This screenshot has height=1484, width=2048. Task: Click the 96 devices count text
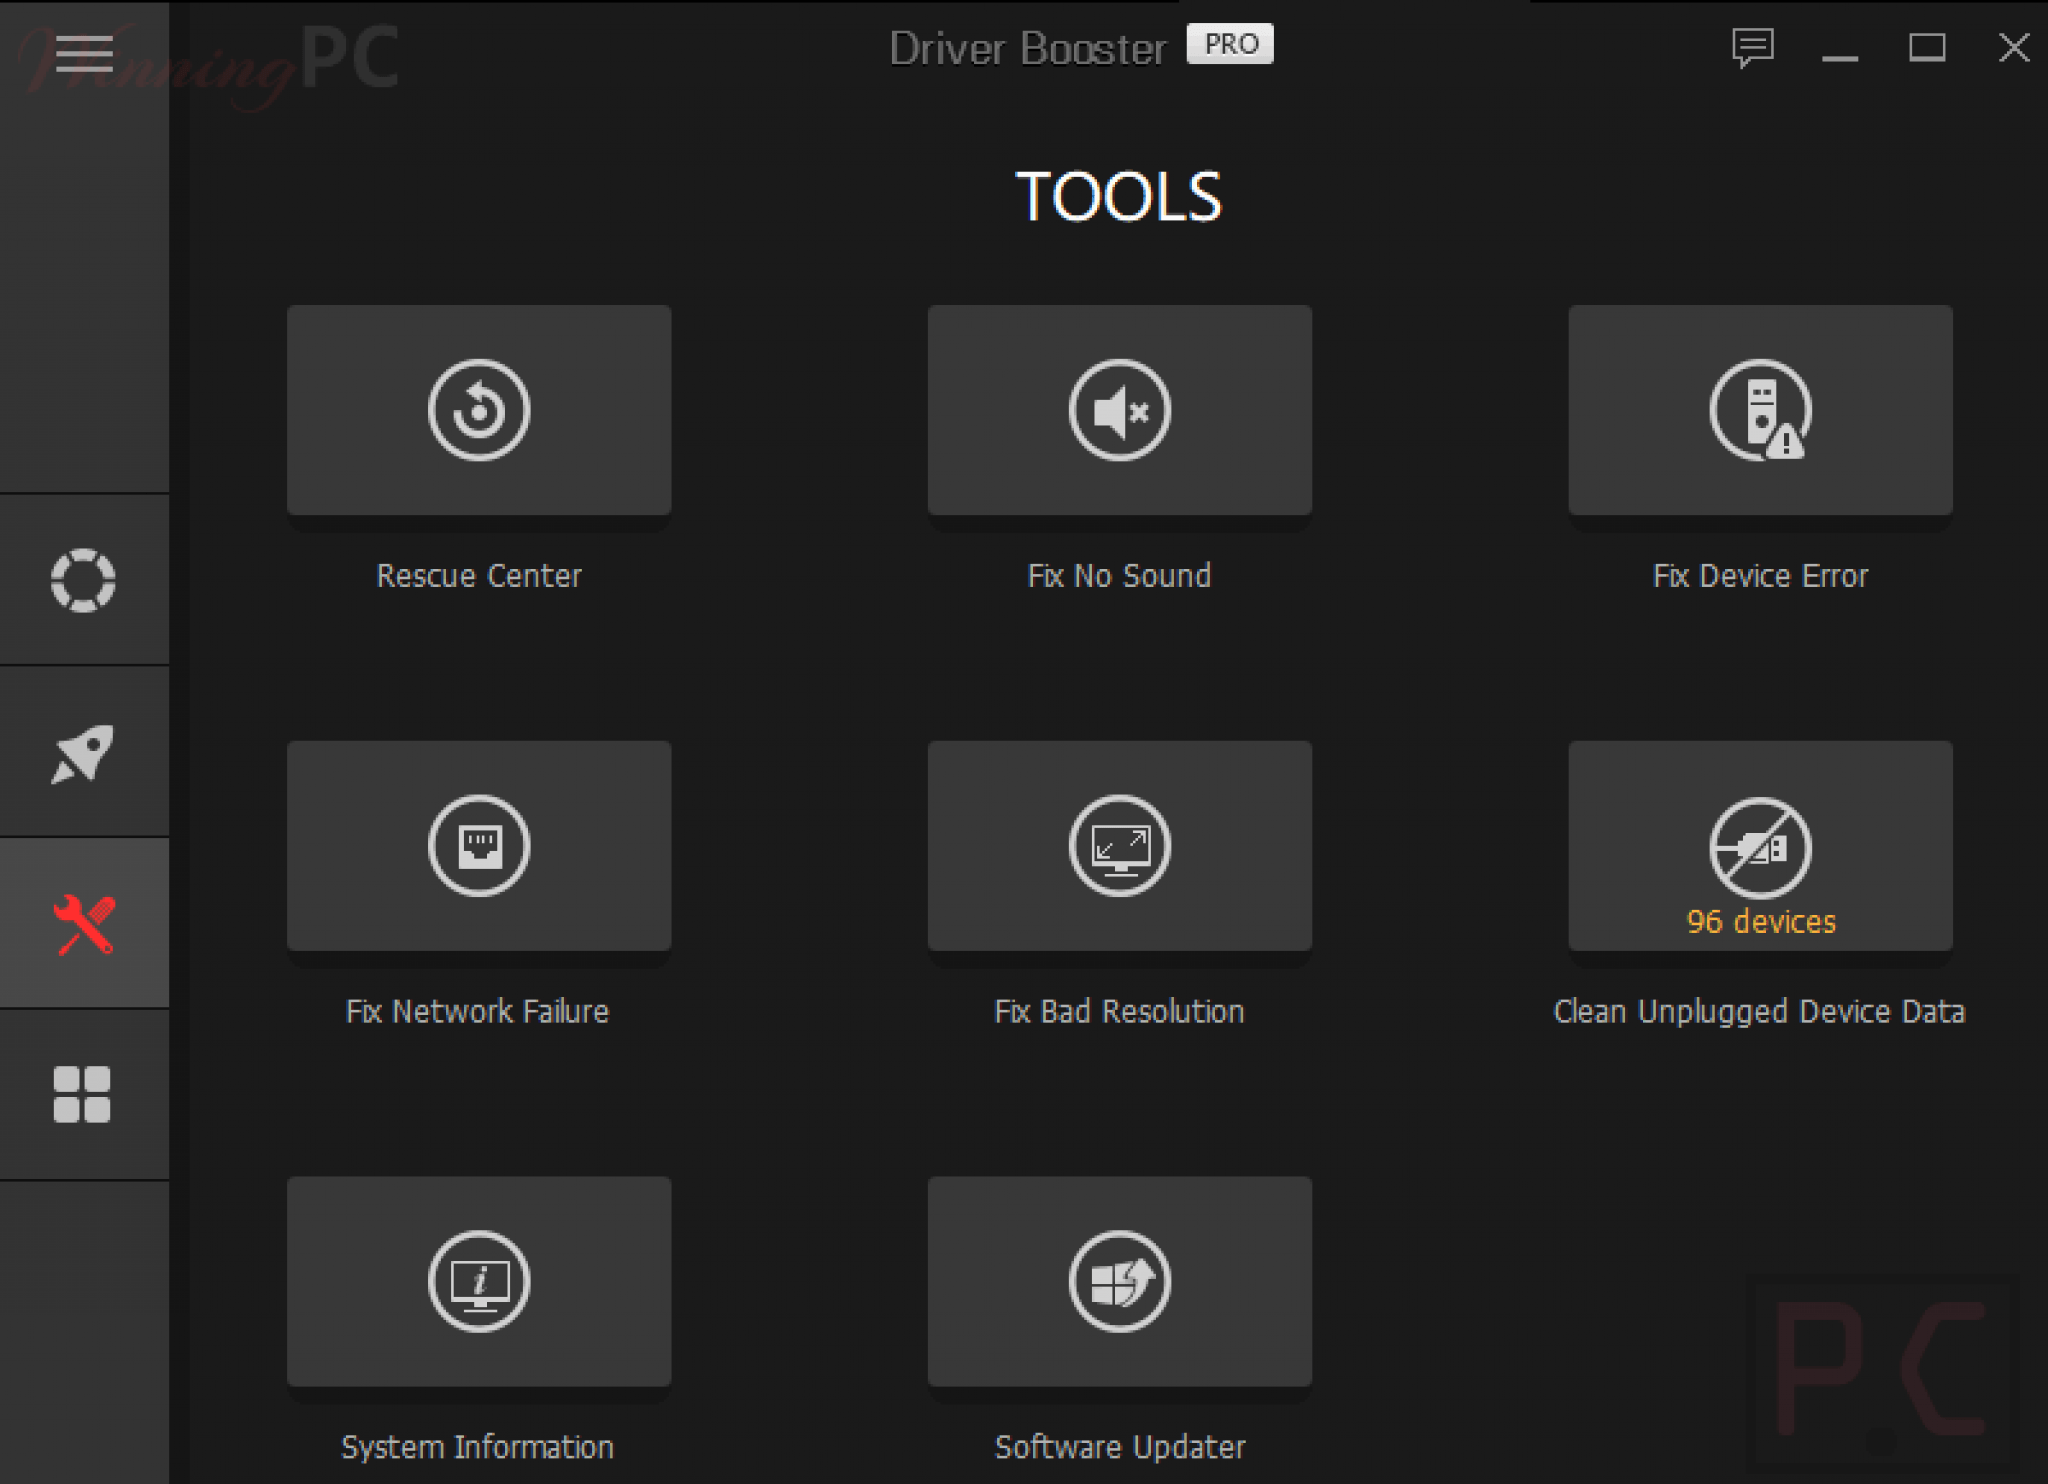1761,921
